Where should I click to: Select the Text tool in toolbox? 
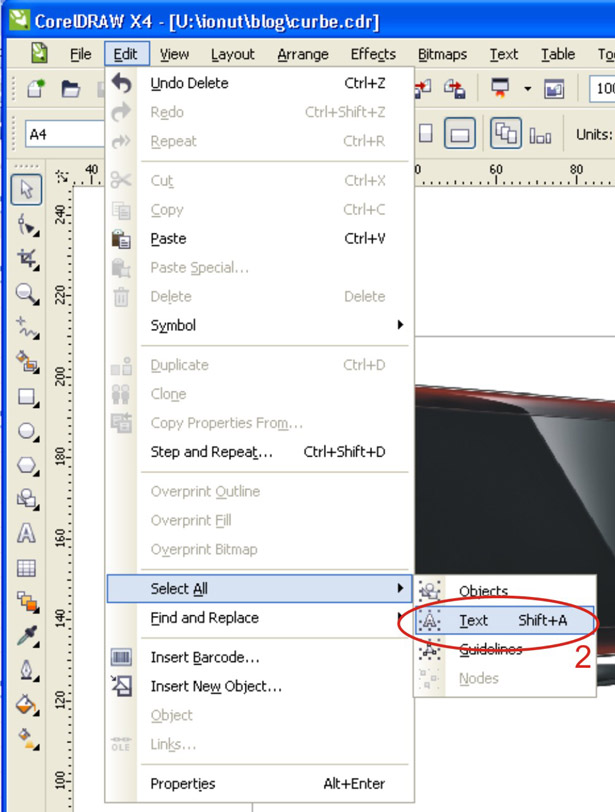[x=26, y=533]
